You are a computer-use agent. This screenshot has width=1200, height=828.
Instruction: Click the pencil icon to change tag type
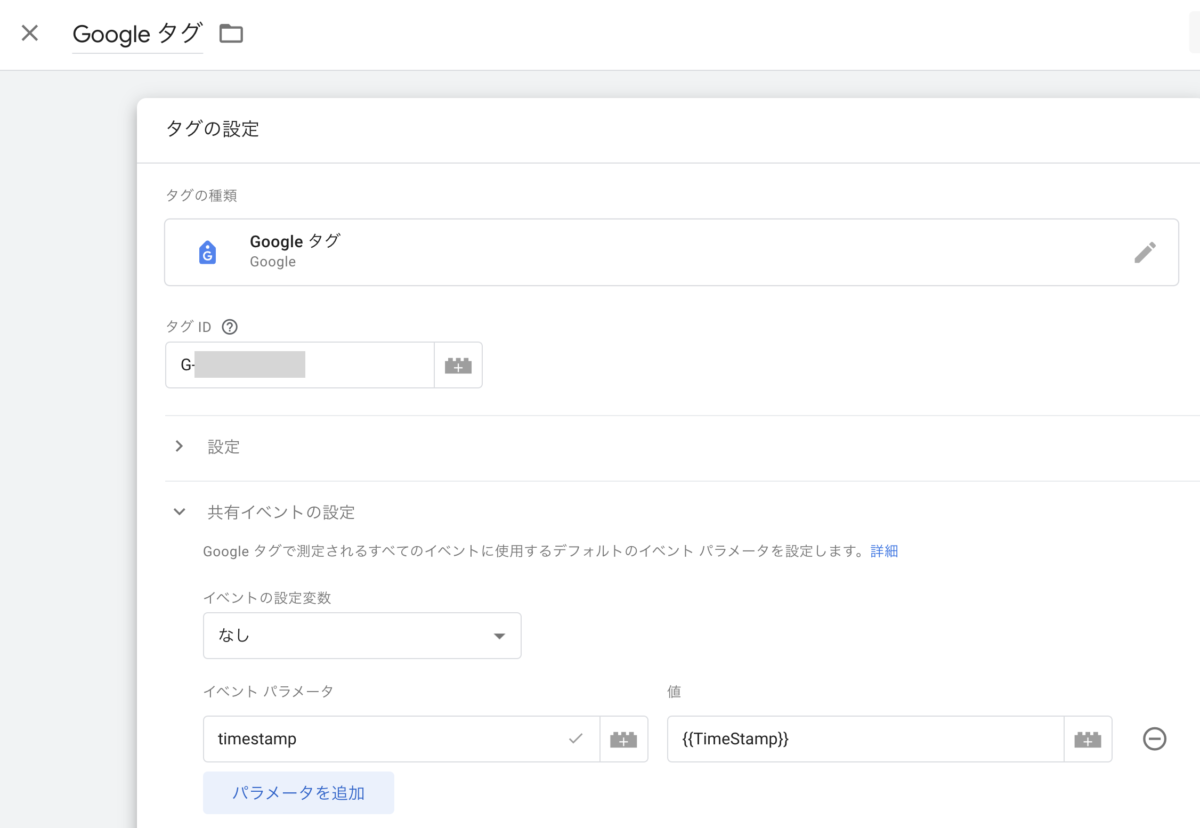click(1145, 252)
